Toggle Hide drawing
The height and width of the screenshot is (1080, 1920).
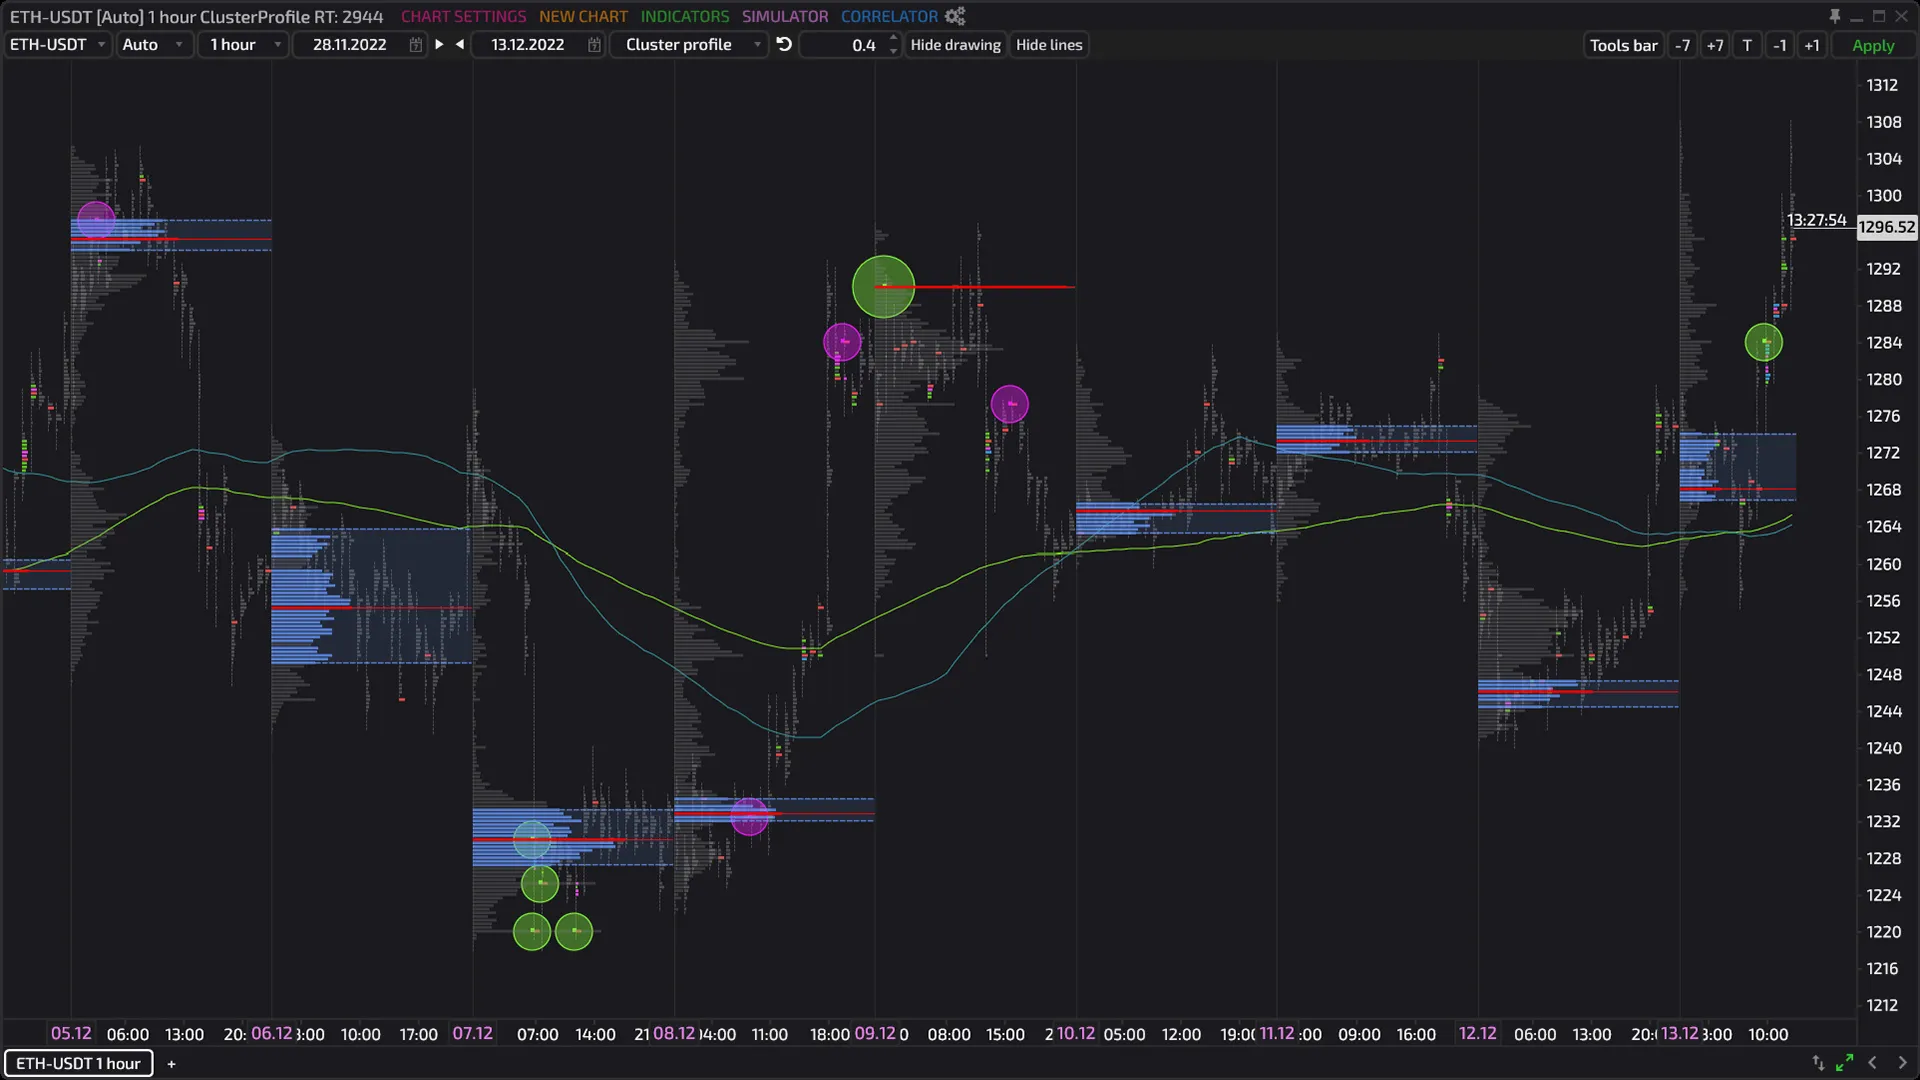pos(955,45)
